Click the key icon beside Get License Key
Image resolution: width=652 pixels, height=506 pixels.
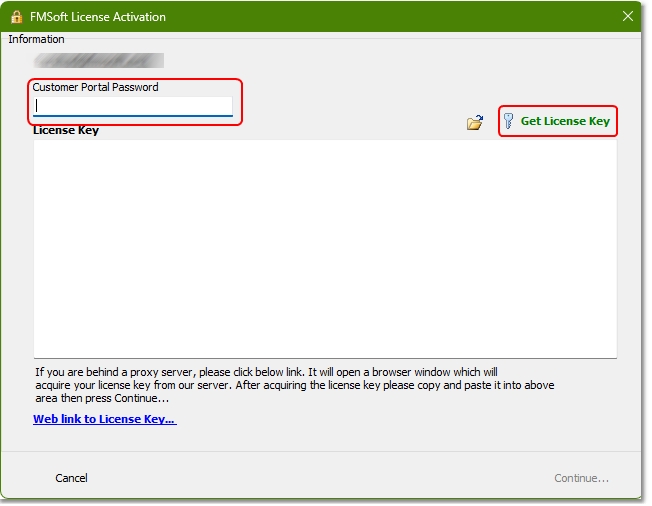508,121
